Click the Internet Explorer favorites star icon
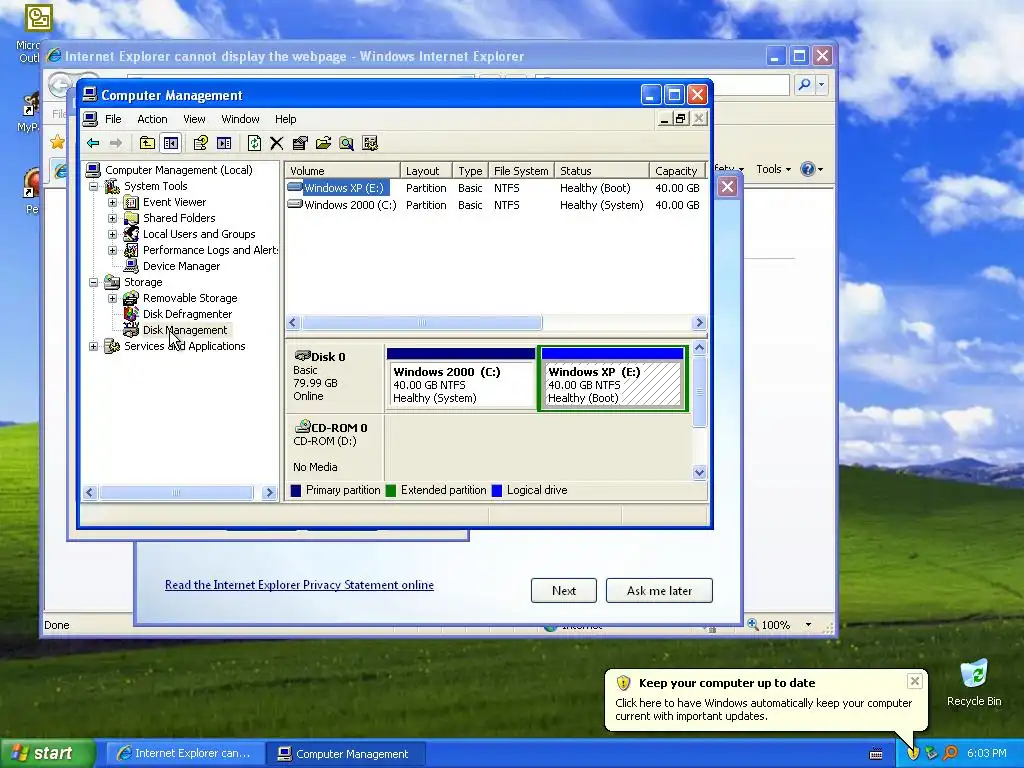Viewport: 1024px width, 768px height. coord(57,142)
